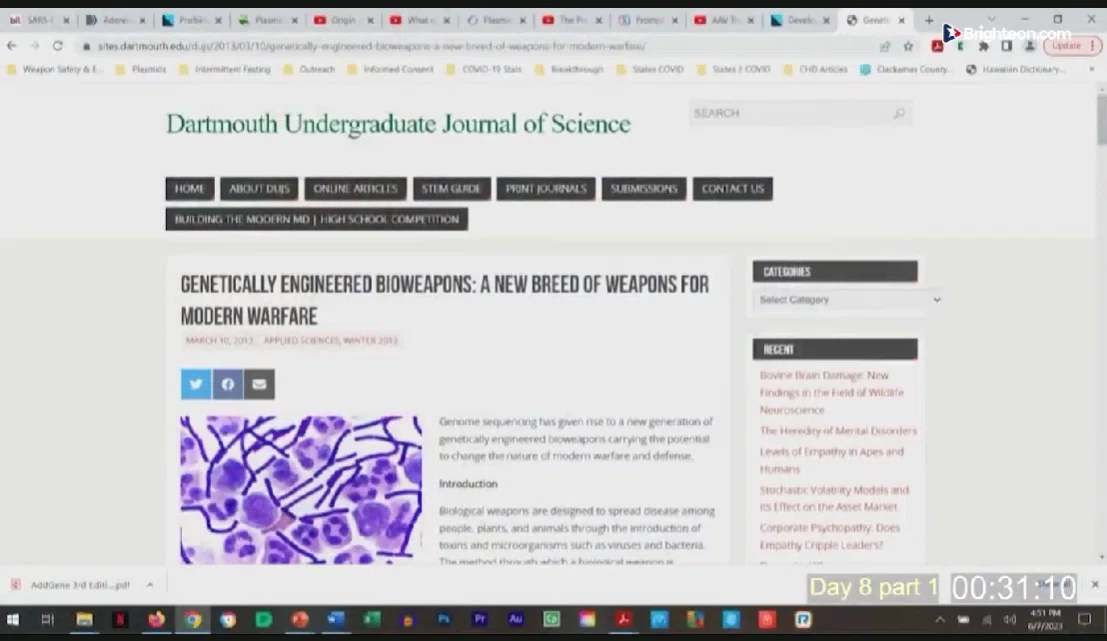Screen dimensions: 1107x641
Task: Open volume control in system tray
Action: coord(1010,620)
